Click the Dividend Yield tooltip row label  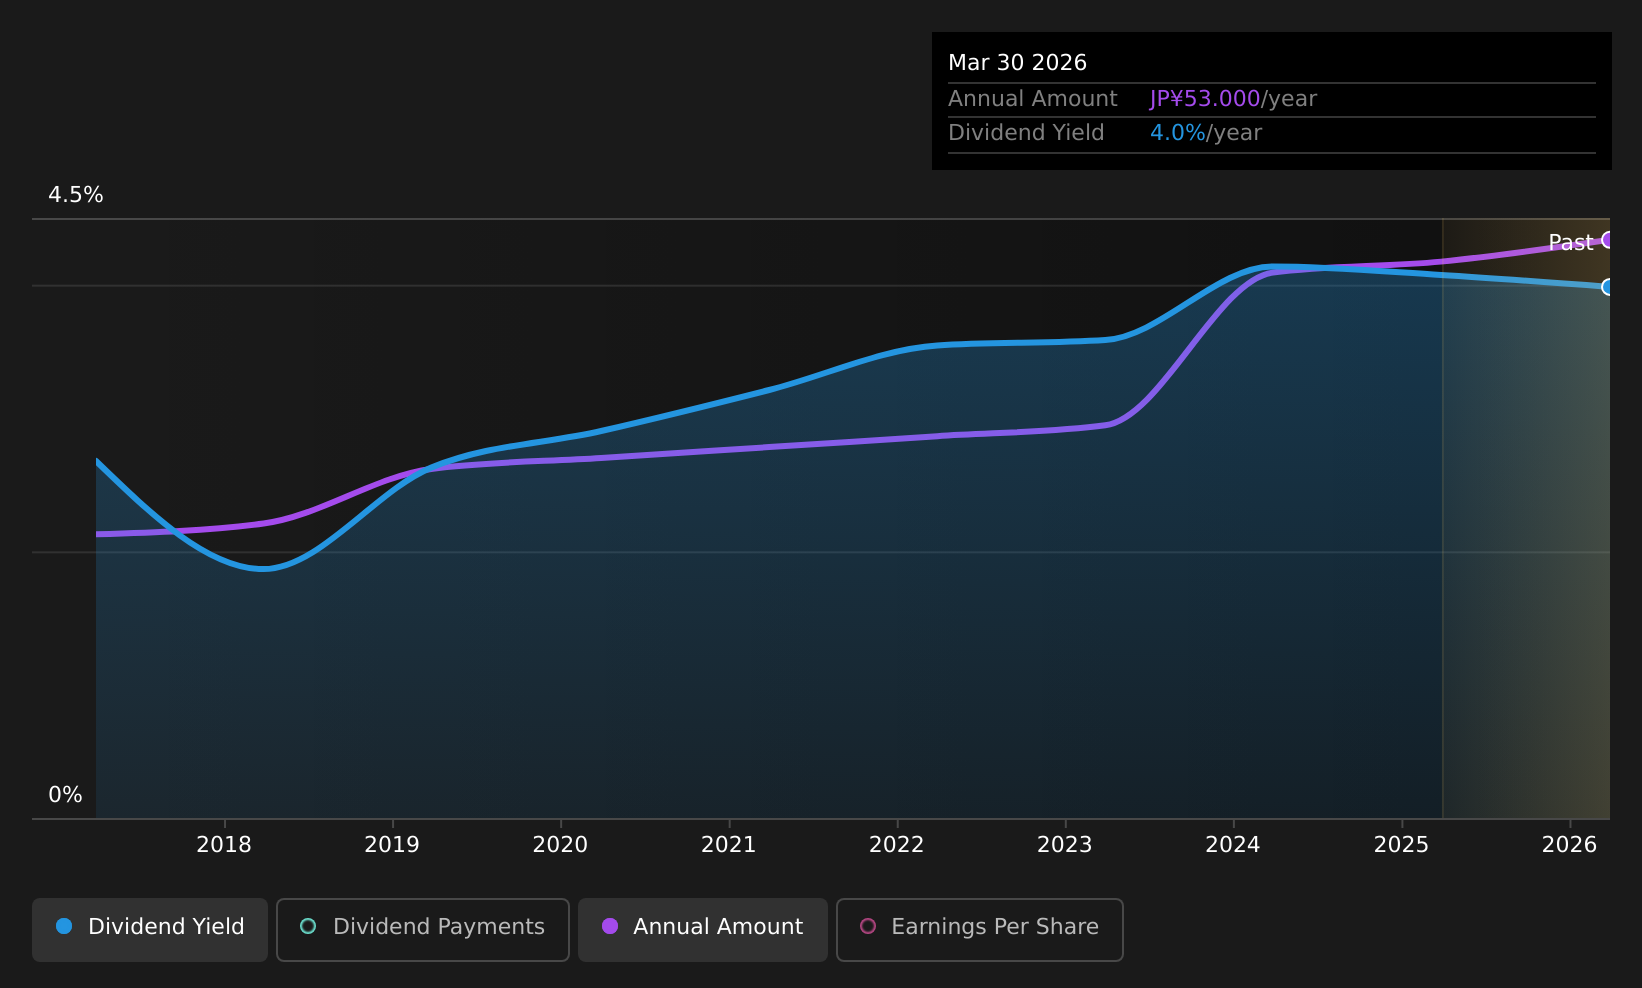pos(1026,133)
